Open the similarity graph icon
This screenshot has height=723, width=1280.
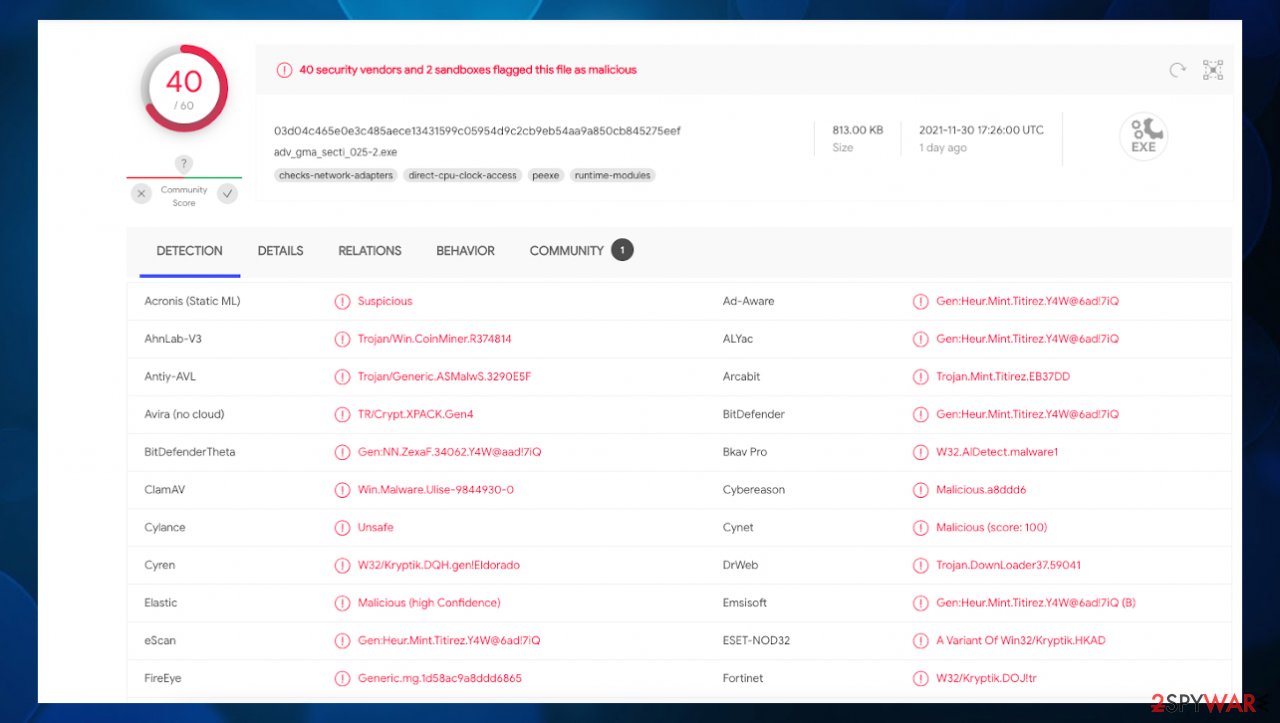1213,70
